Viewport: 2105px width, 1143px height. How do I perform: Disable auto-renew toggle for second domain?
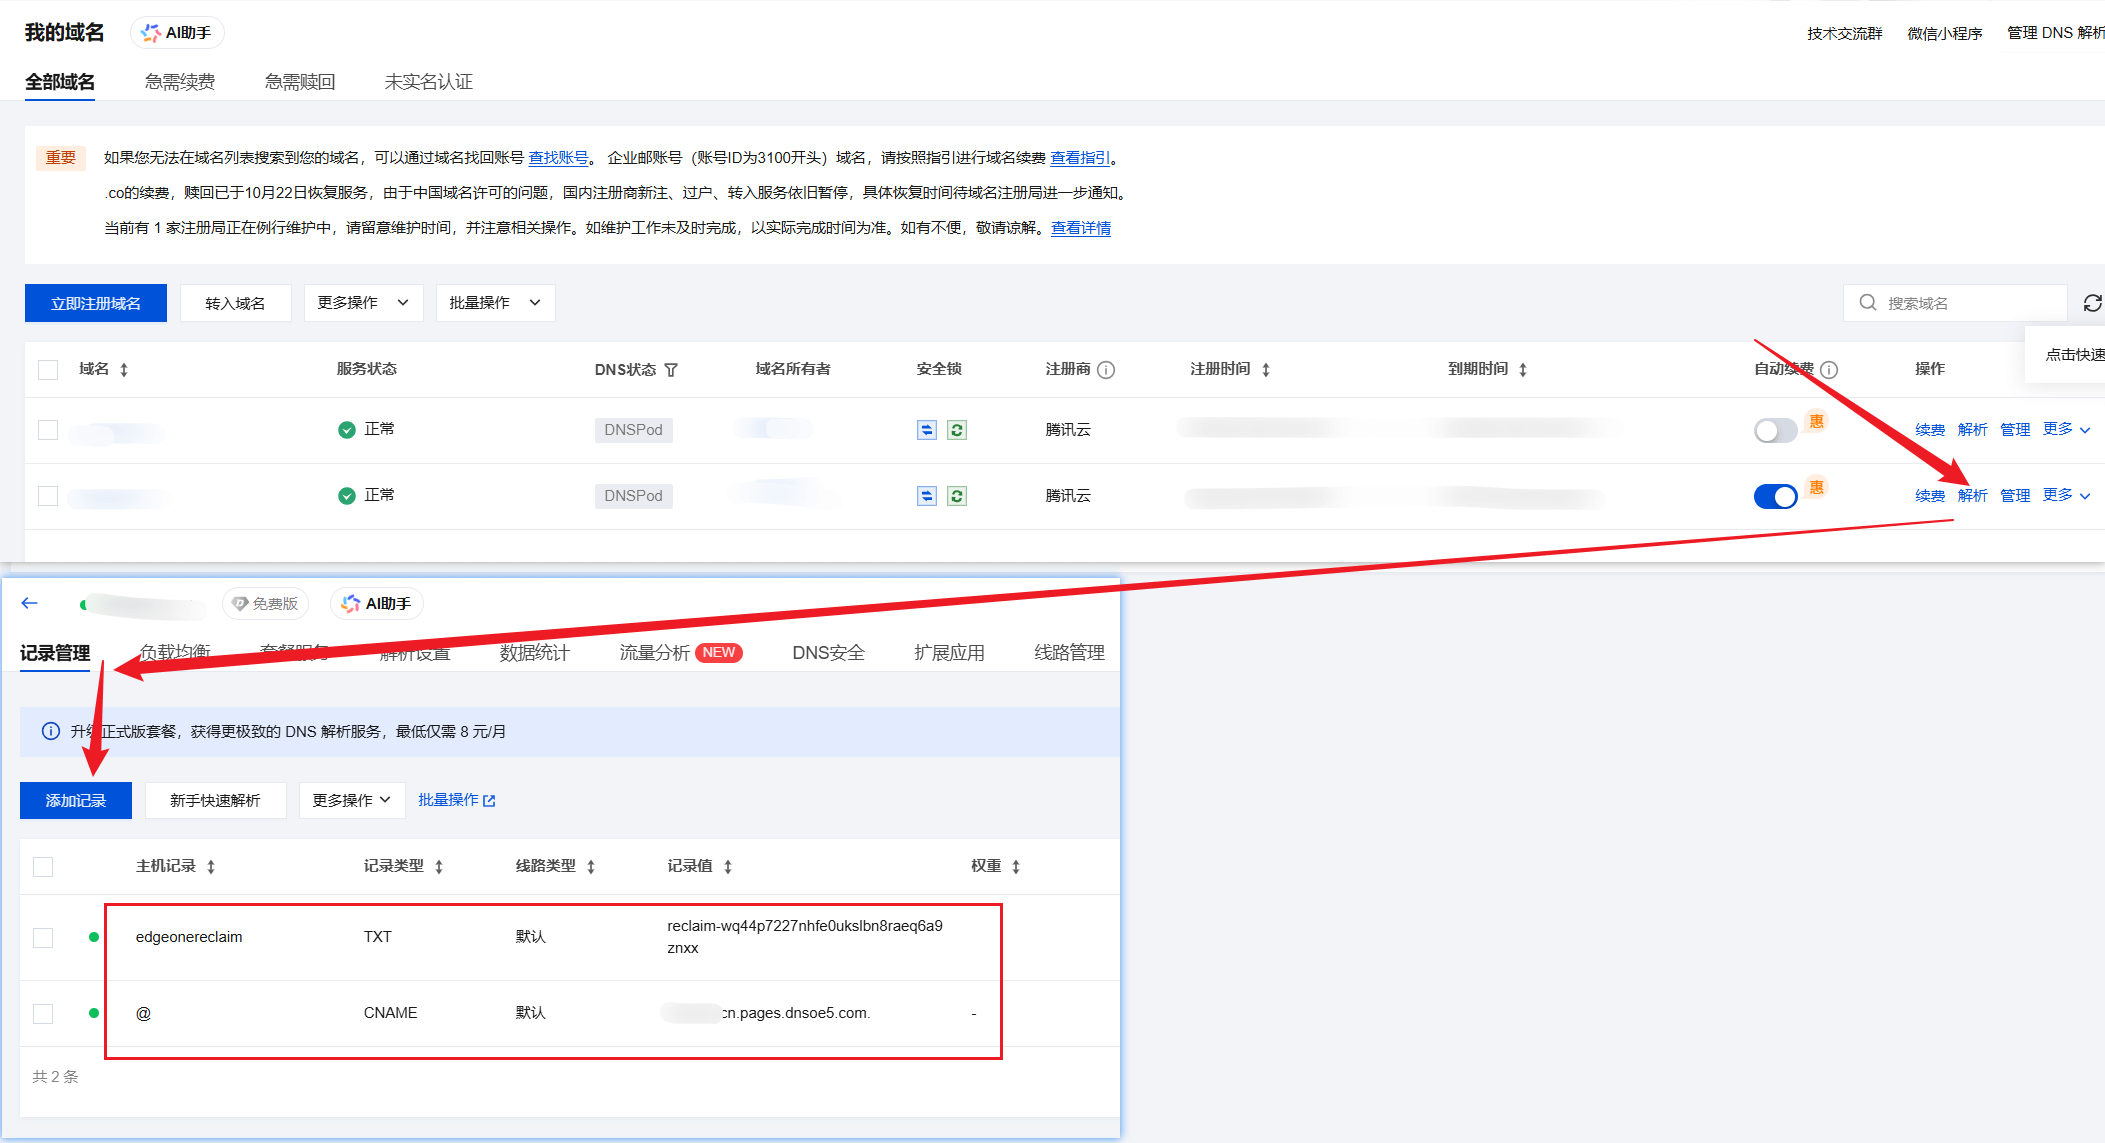1775,496
